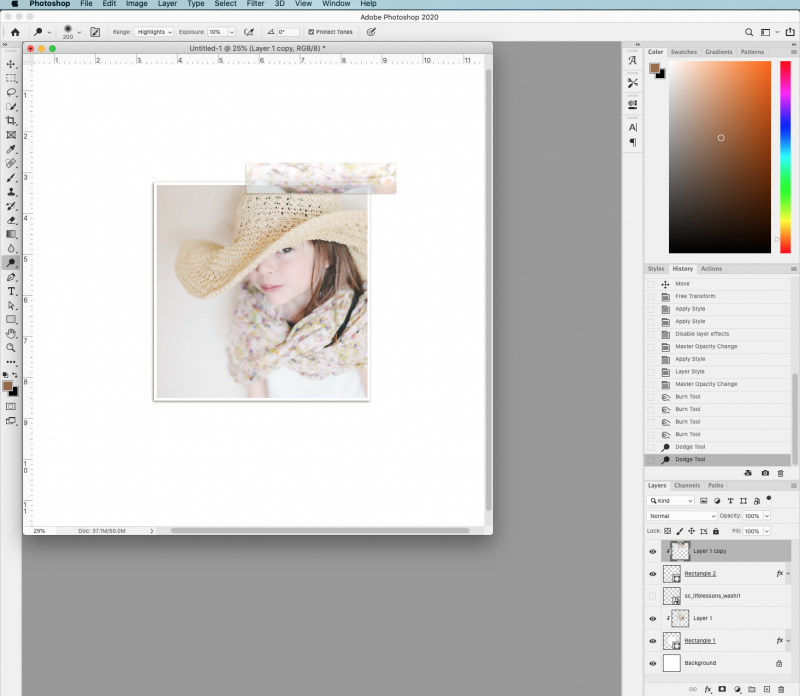This screenshot has width=800, height=696.
Task: Select the Gradient tool
Action: [11, 234]
